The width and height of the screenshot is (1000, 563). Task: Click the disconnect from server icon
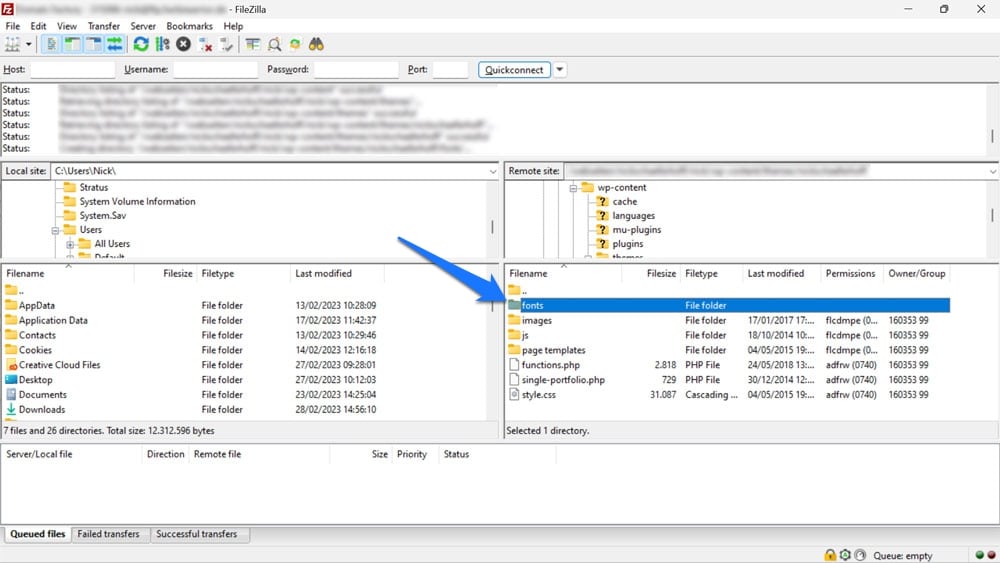(205, 44)
